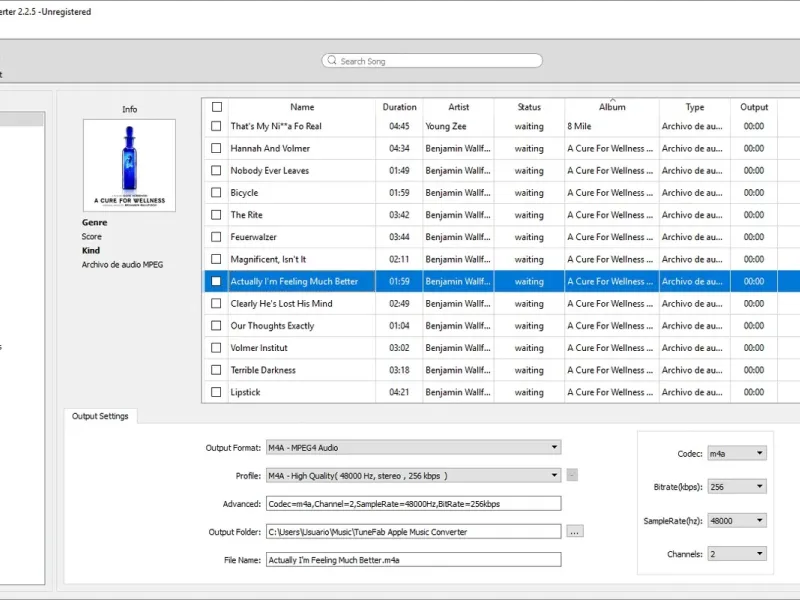This screenshot has width=800, height=600.
Task: Check the box for Hannah And Volmer
Action: pyautogui.click(x=216, y=148)
